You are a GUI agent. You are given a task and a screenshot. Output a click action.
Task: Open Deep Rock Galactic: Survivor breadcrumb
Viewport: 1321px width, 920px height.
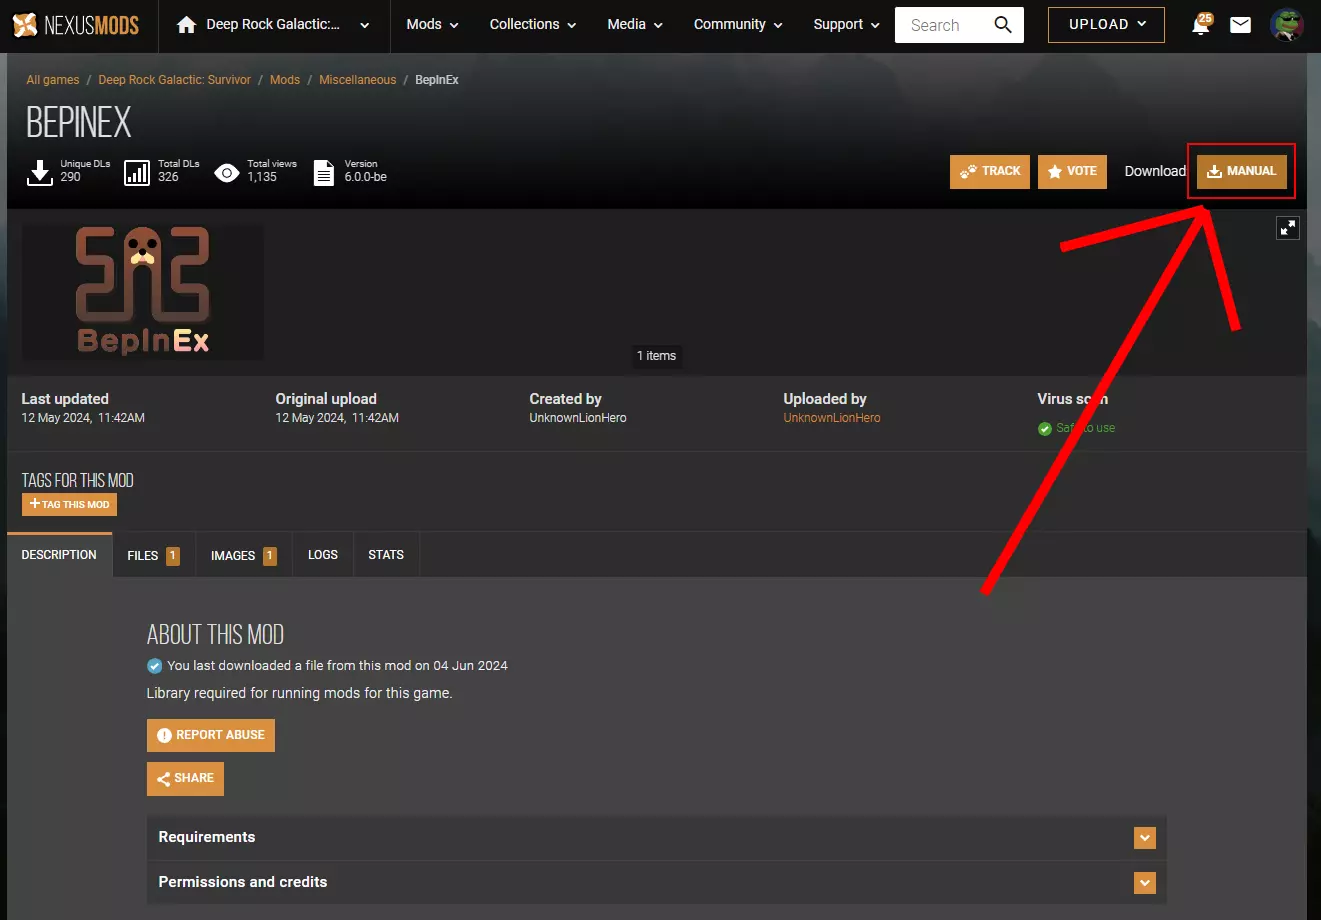[x=175, y=80]
